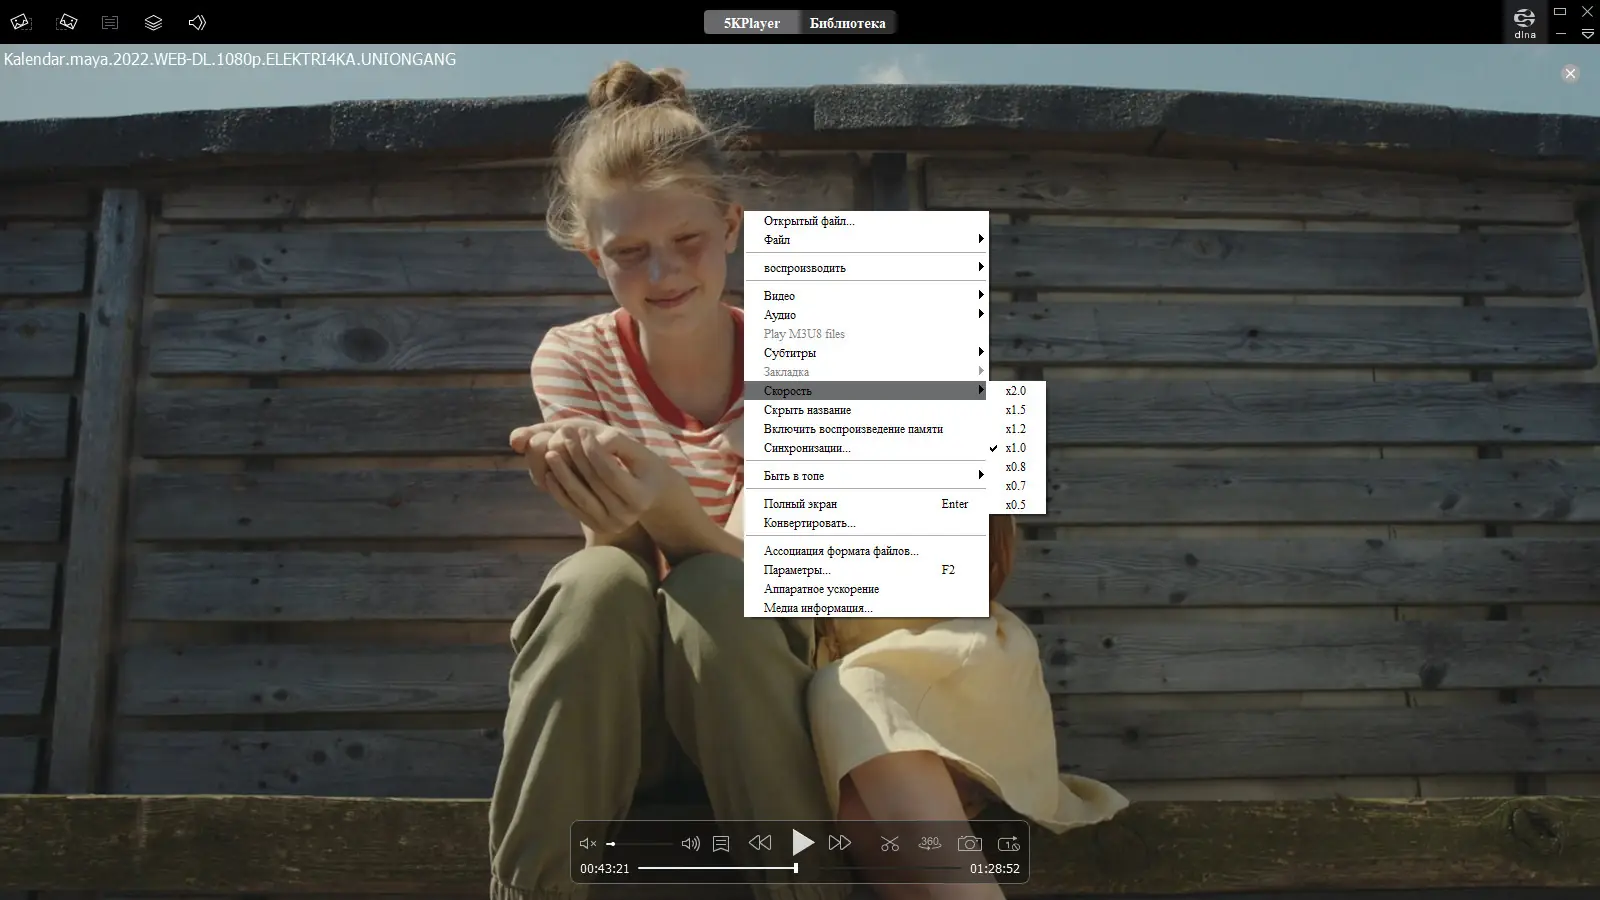Screen dimensions: 1600x900
Task: Toggle the 360 degree video mode icon
Action: [930, 843]
